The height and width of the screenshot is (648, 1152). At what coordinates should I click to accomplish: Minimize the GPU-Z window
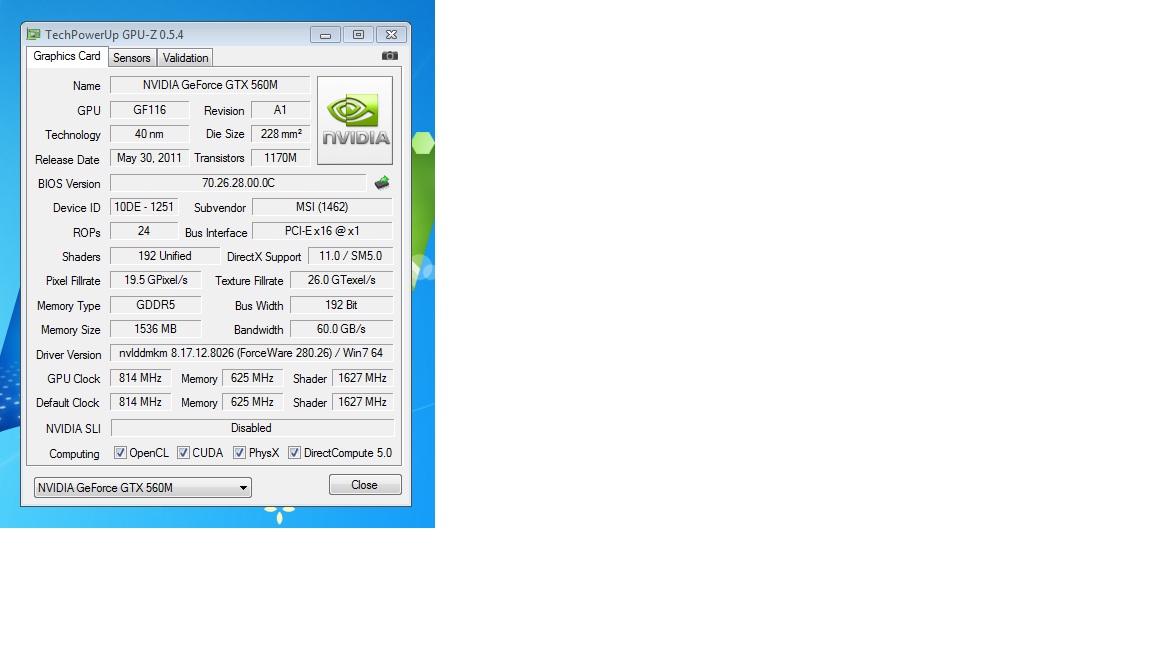[x=325, y=35]
